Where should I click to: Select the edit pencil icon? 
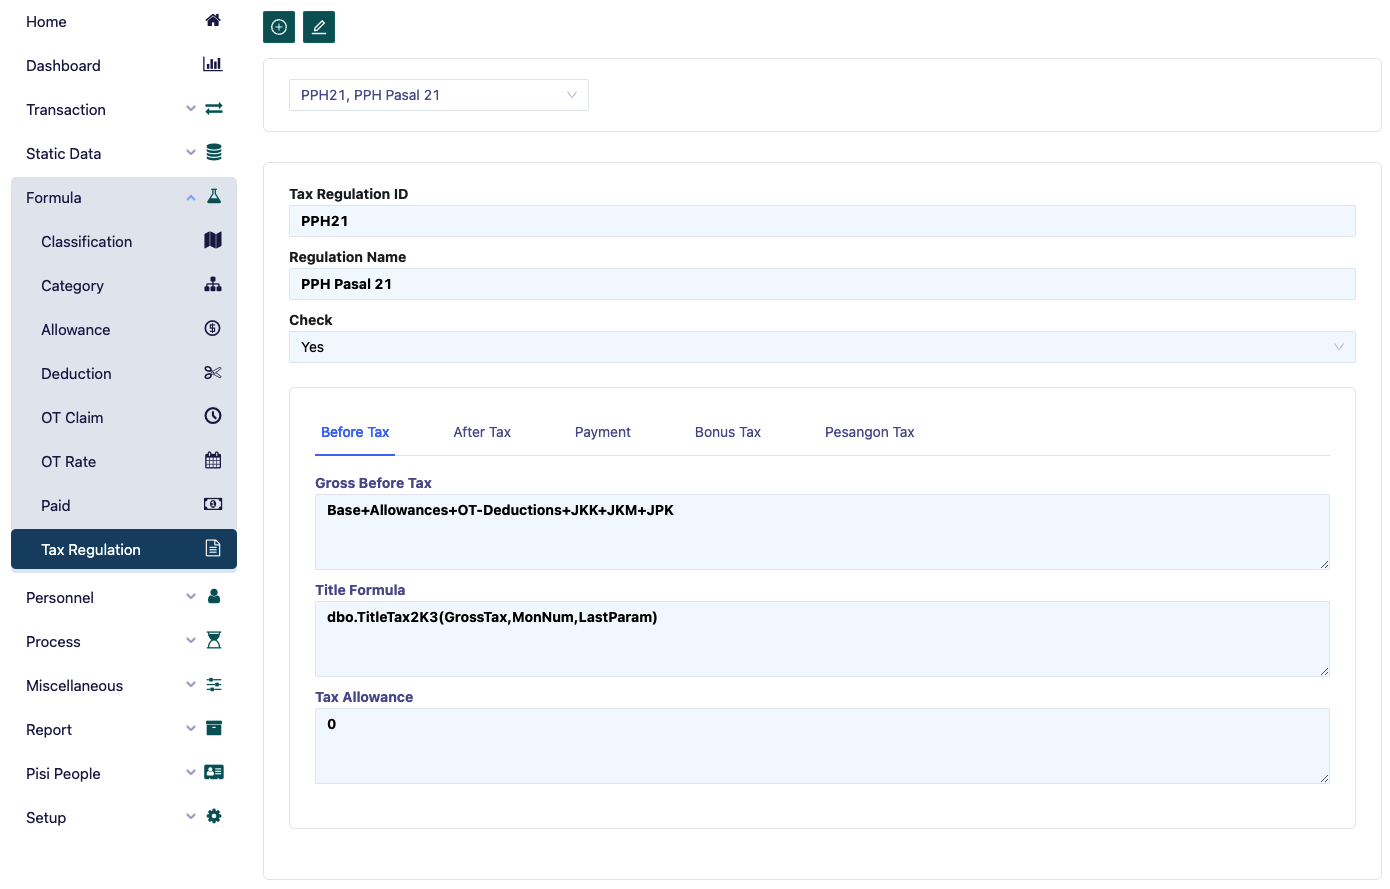(318, 27)
